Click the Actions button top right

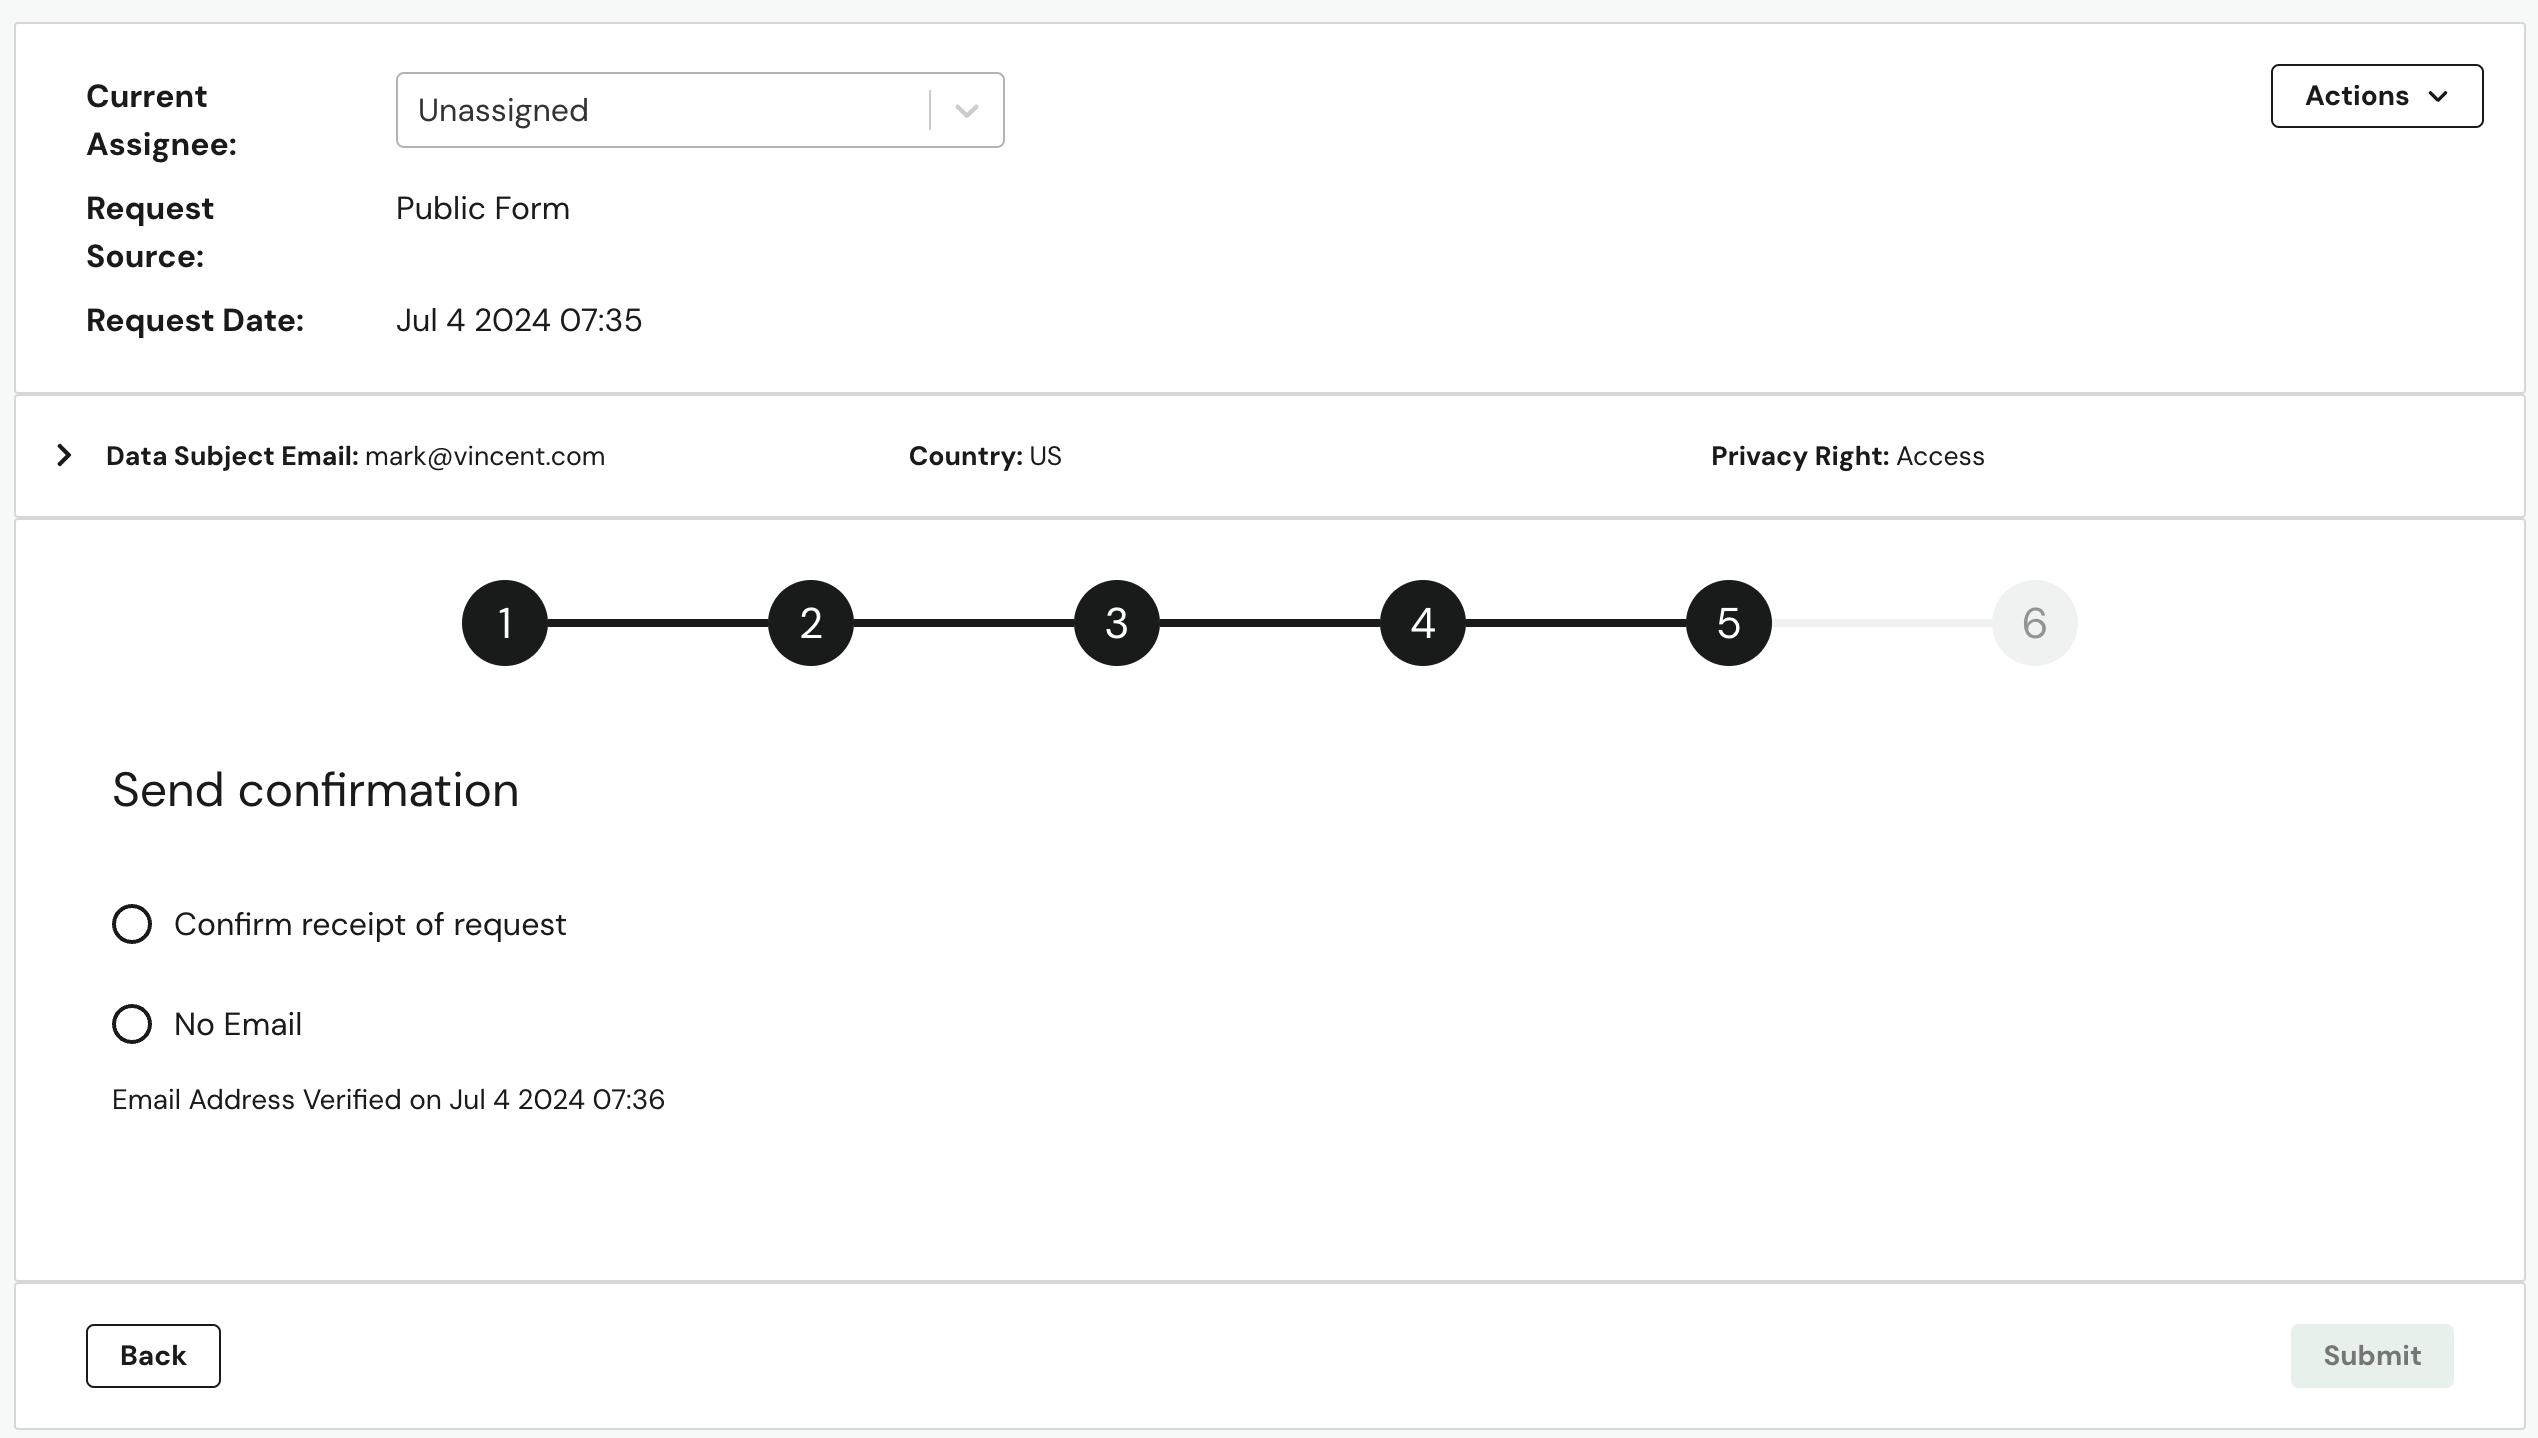(x=2376, y=96)
